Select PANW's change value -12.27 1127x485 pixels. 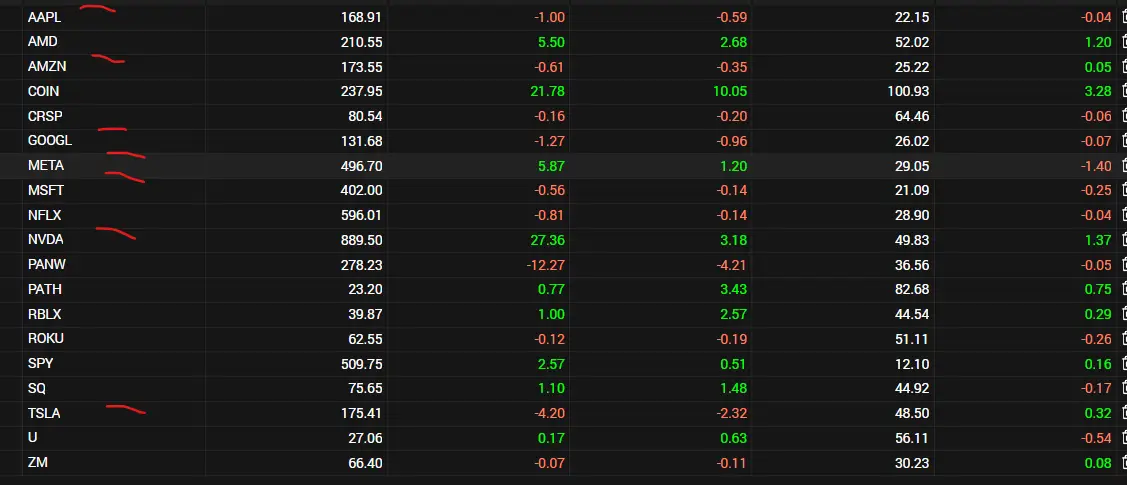[546, 264]
